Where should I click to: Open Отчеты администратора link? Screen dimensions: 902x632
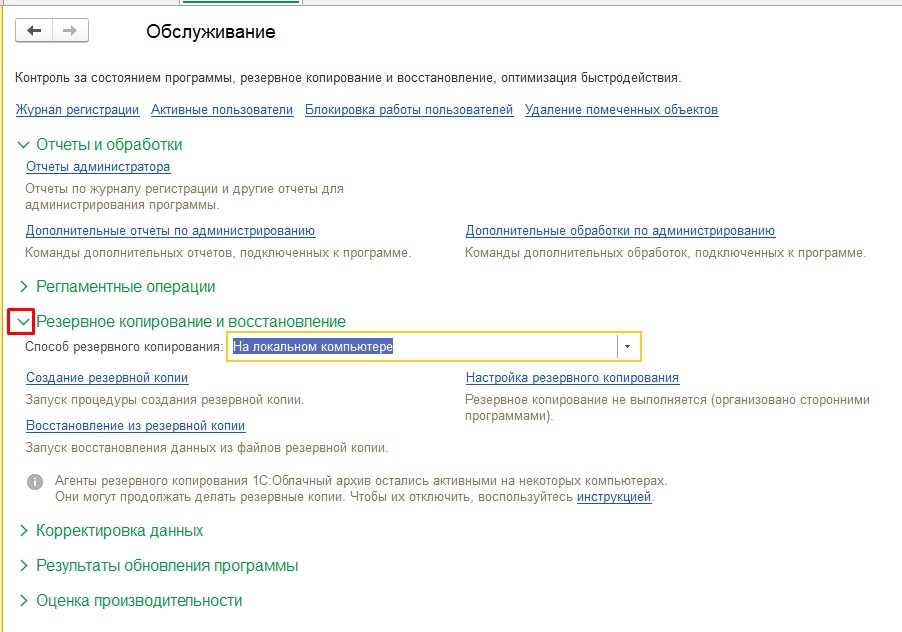(x=98, y=167)
